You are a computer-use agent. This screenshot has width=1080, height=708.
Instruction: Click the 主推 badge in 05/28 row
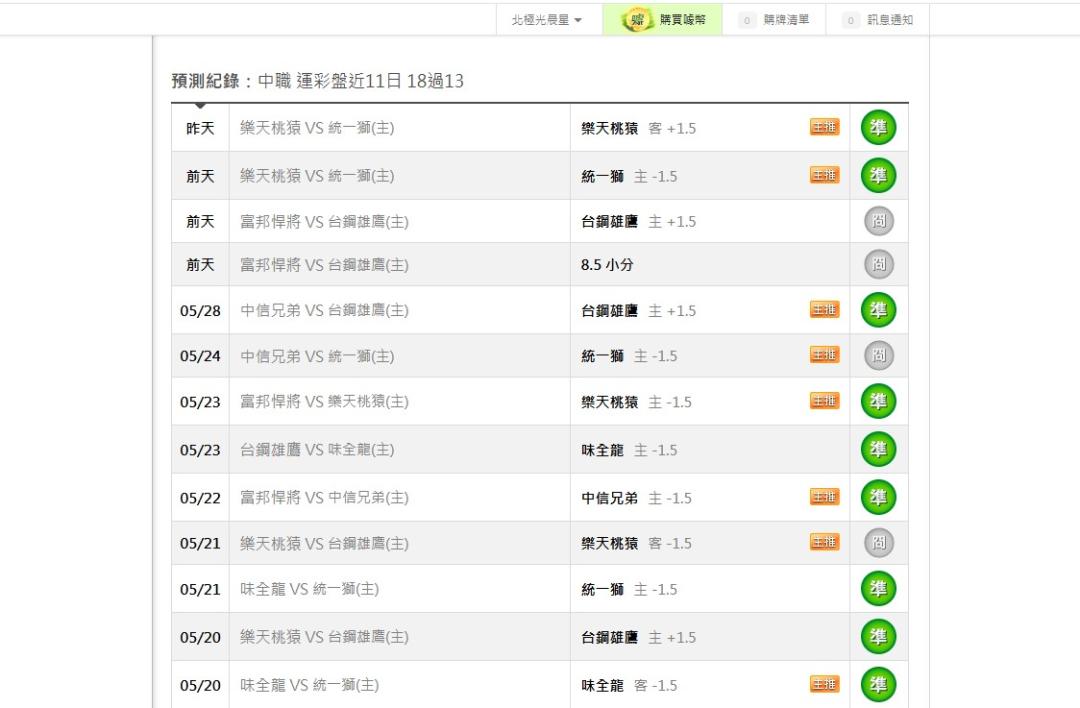(x=824, y=310)
